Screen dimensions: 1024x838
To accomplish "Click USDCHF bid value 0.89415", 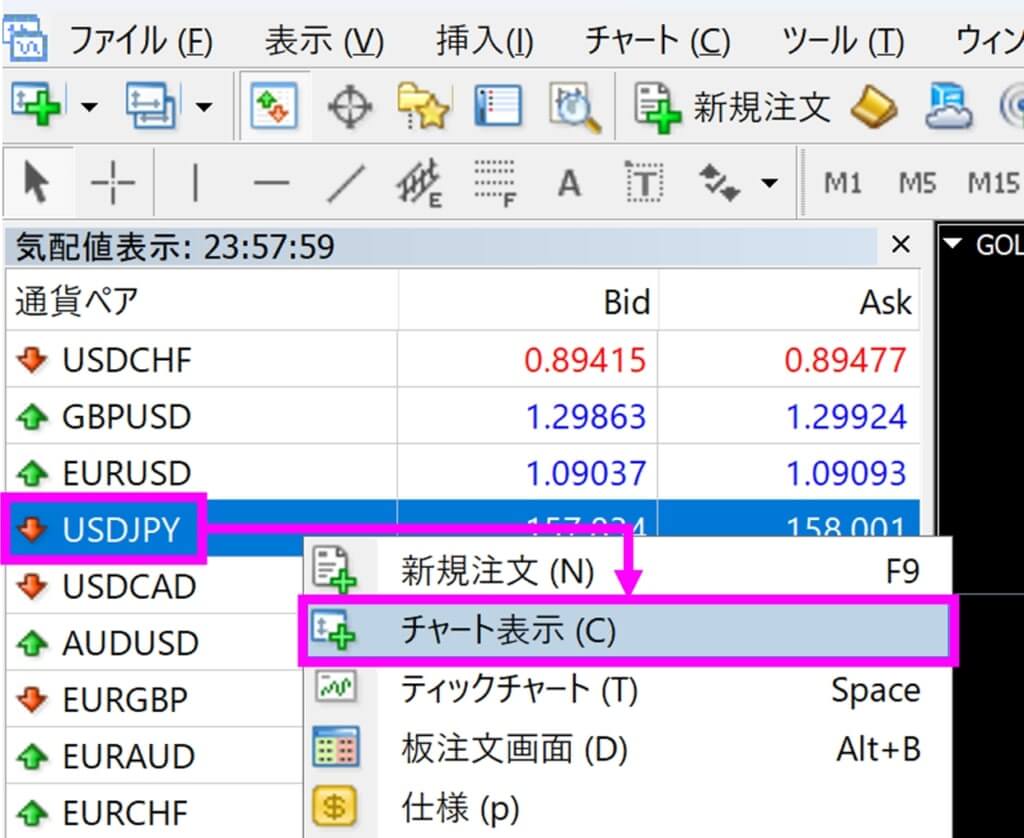I will 585,360.
